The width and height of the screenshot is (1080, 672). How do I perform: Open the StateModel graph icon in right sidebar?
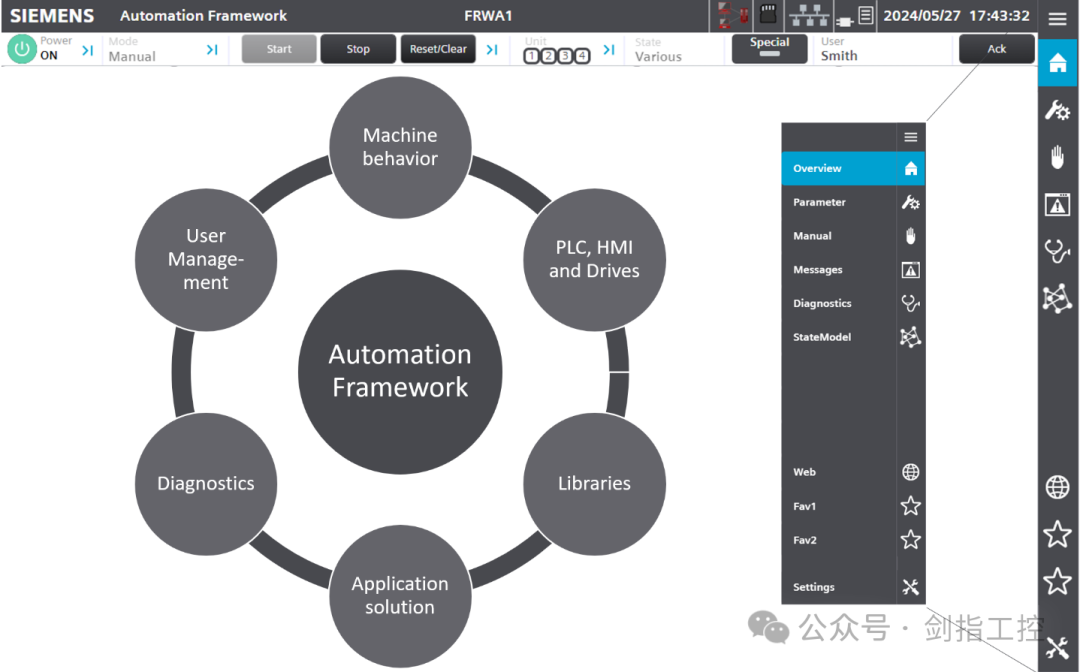(1058, 298)
